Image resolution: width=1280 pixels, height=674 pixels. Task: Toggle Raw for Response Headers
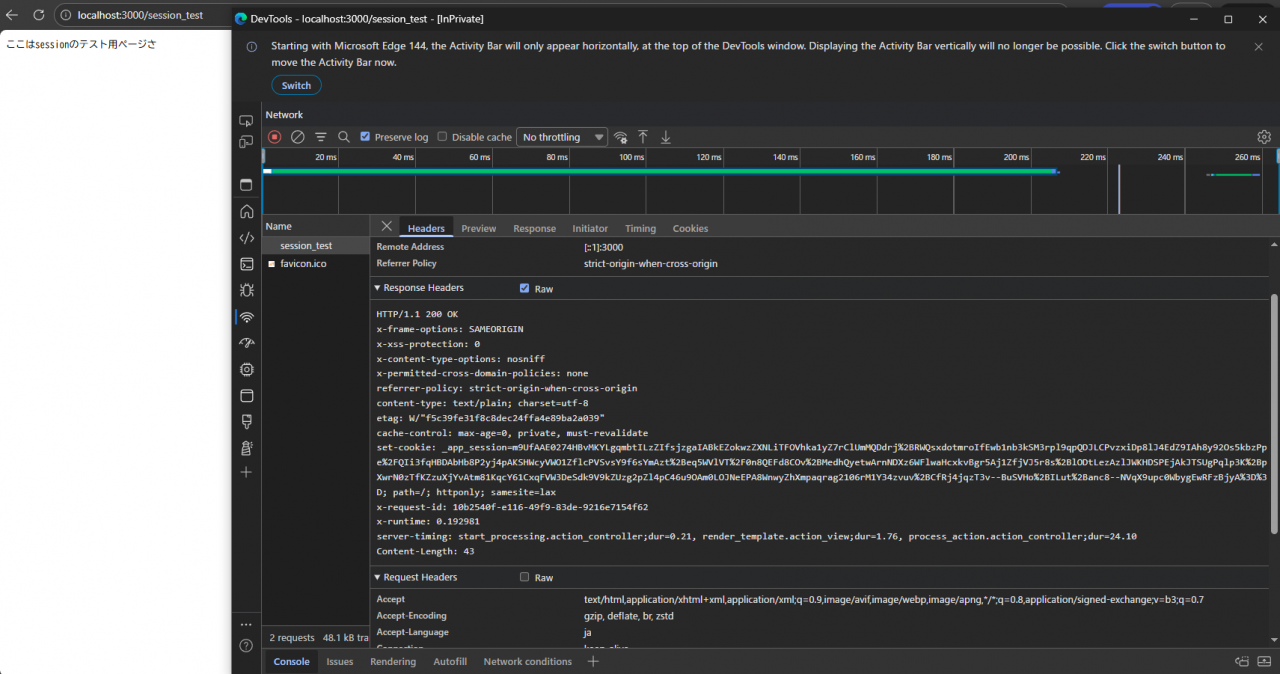click(x=525, y=288)
